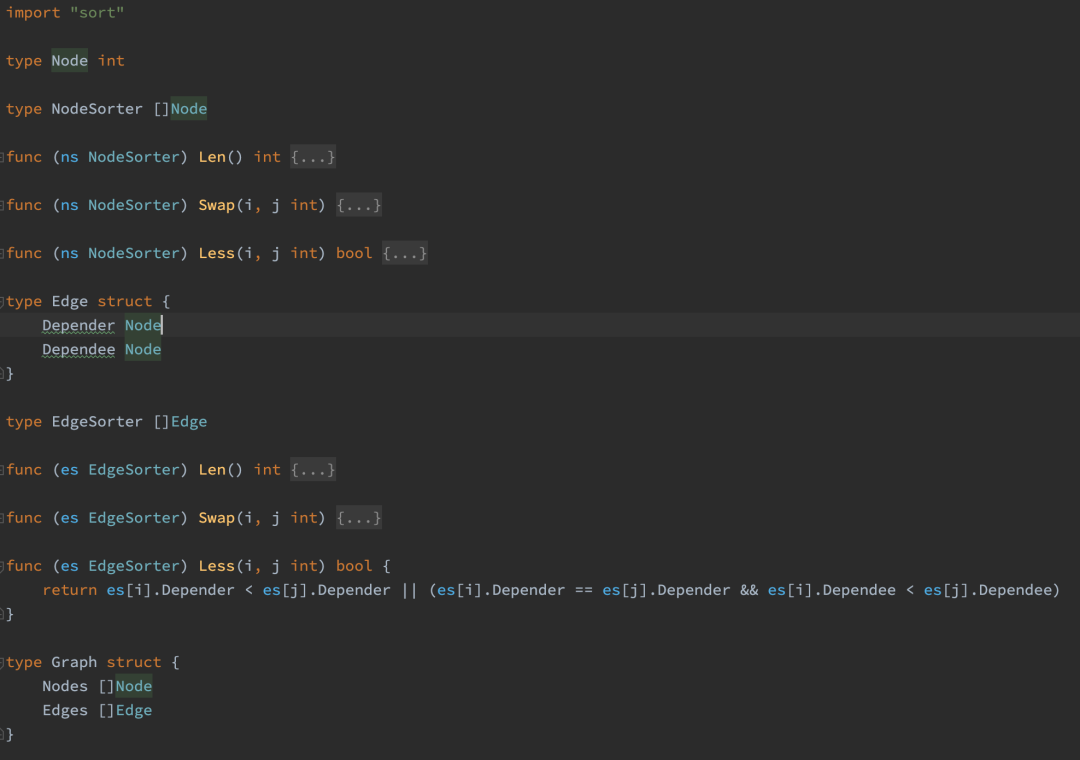This screenshot has height=760, width=1080.
Task: Click the gutter fold marker beside NodeSorter Swap
Action: 2,206
